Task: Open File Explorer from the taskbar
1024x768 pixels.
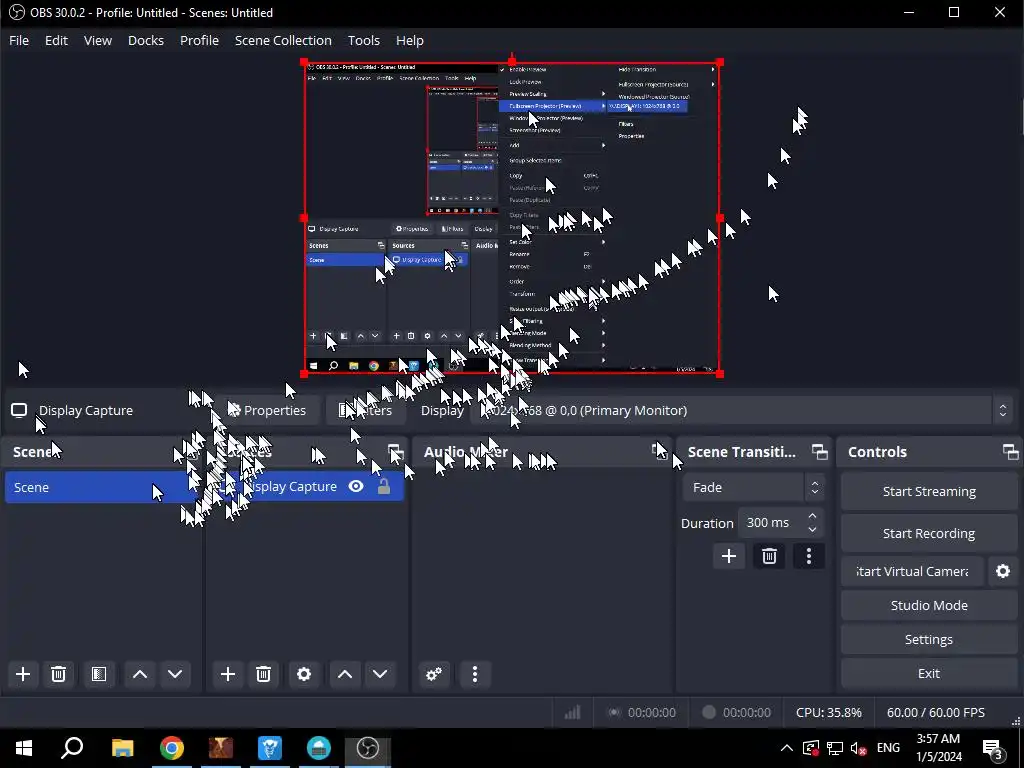Action: pos(122,748)
